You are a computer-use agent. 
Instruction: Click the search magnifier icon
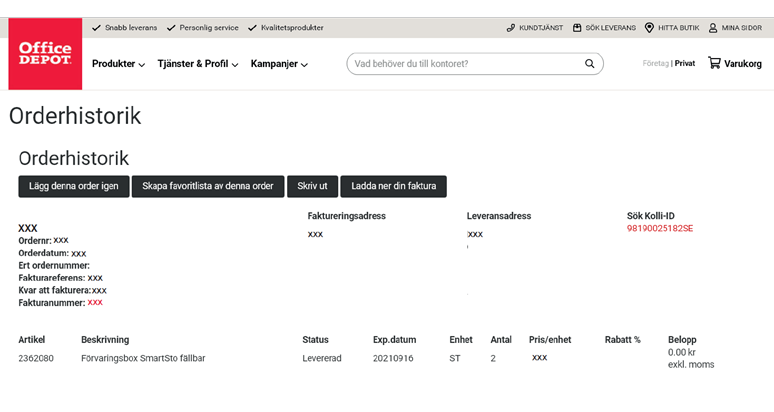pyautogui.click(x=590, y=64)
